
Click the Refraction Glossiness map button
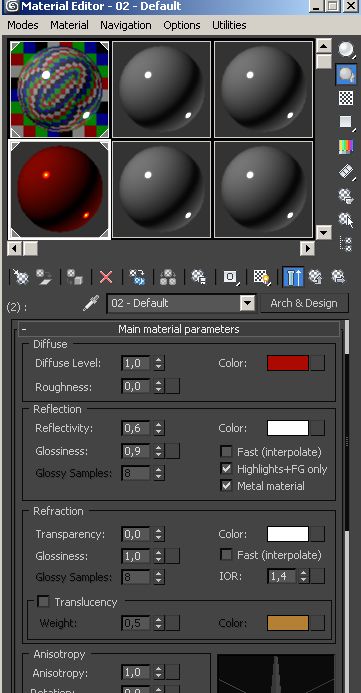click(173, 556)
